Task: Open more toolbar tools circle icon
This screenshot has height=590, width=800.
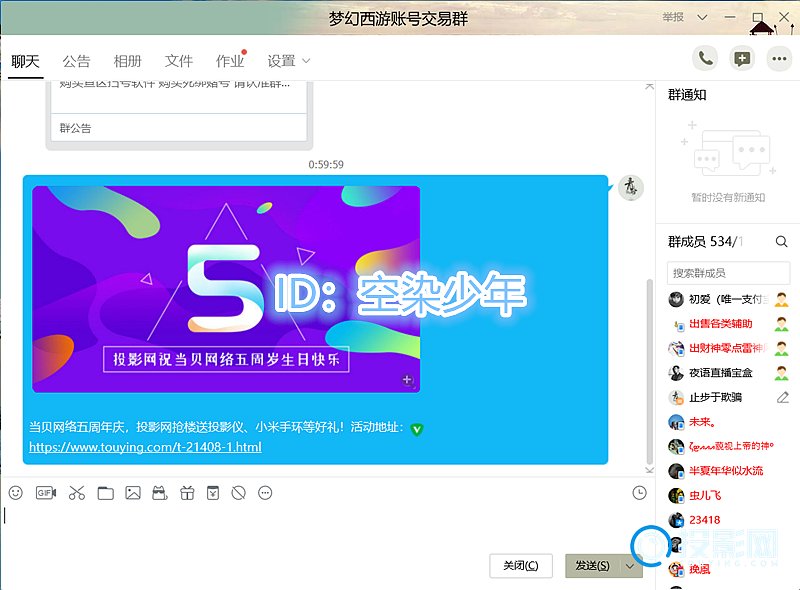Action: 265,493
